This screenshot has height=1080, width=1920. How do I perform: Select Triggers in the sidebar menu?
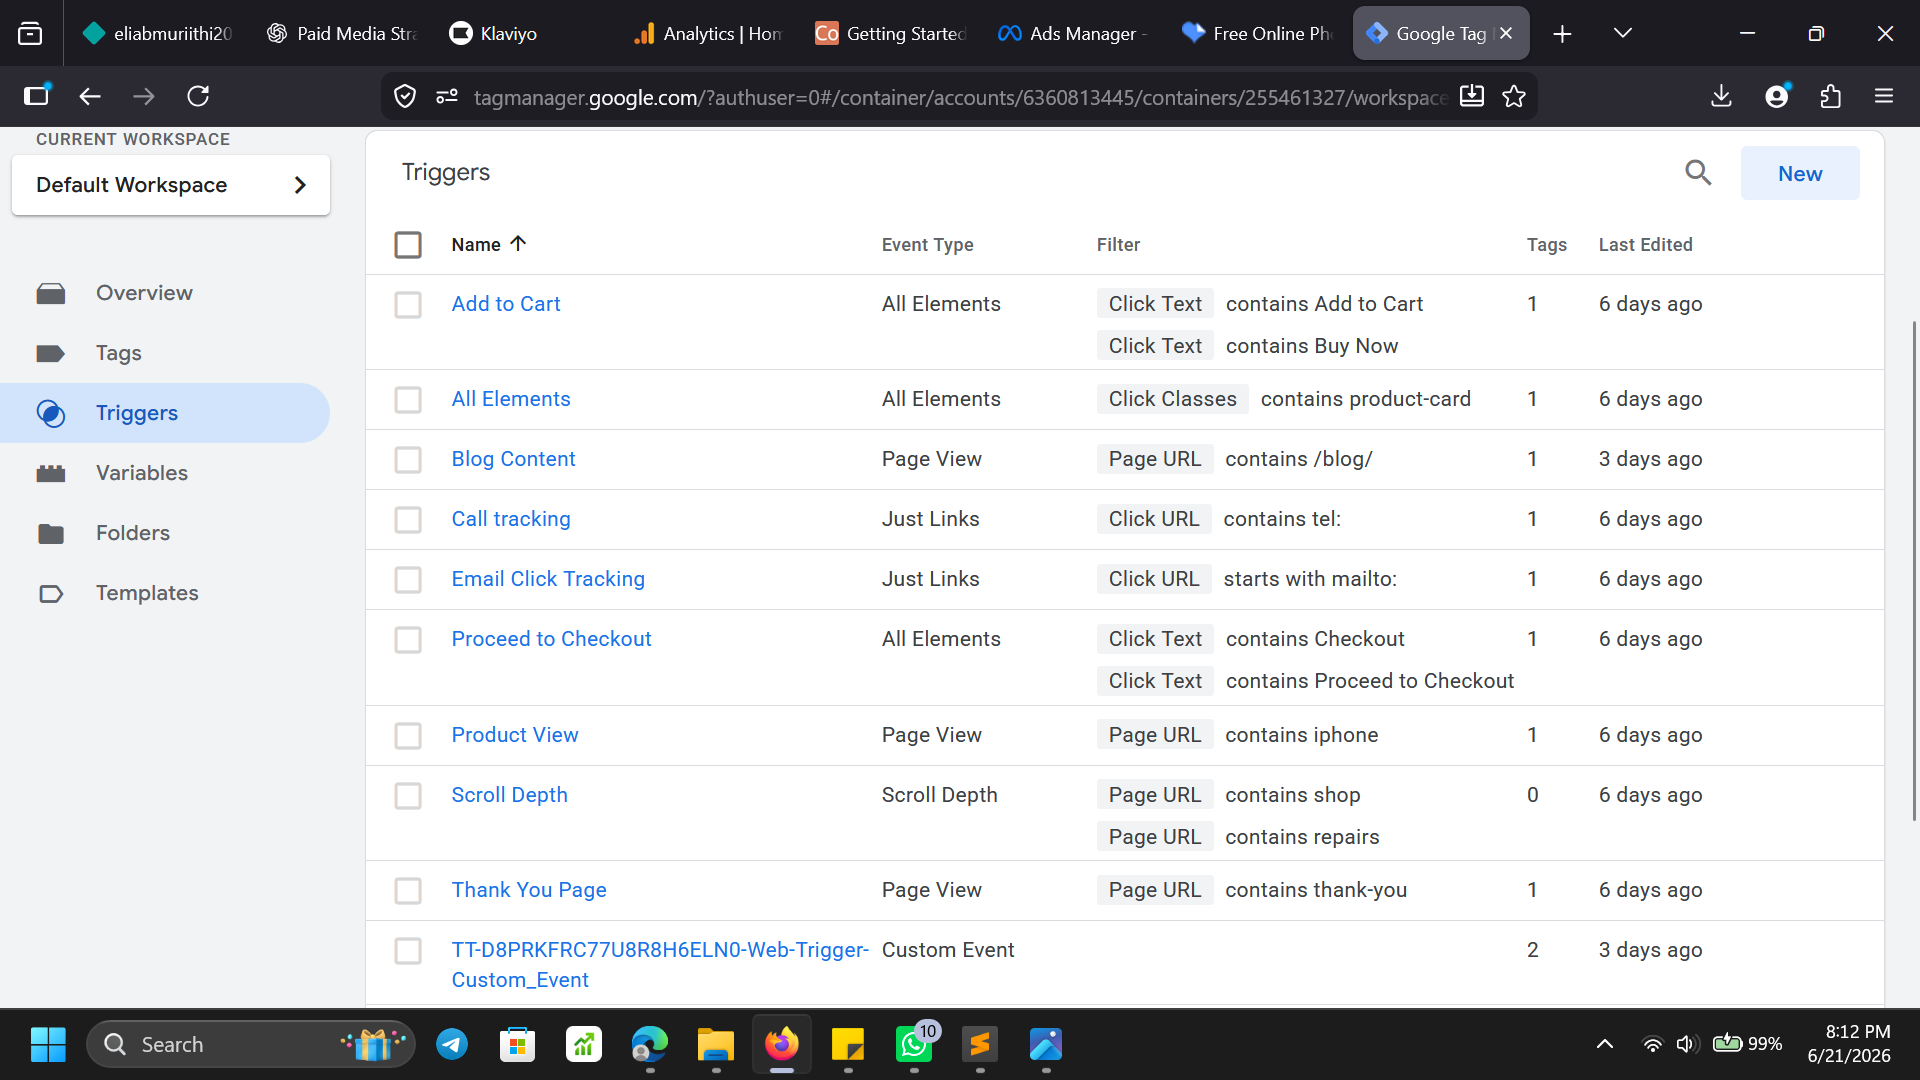(165, 413)
